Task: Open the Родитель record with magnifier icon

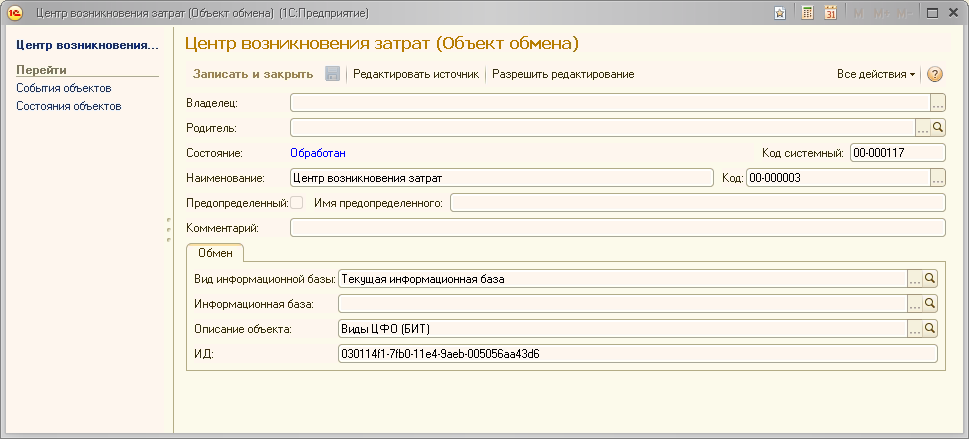Action: 938,127
